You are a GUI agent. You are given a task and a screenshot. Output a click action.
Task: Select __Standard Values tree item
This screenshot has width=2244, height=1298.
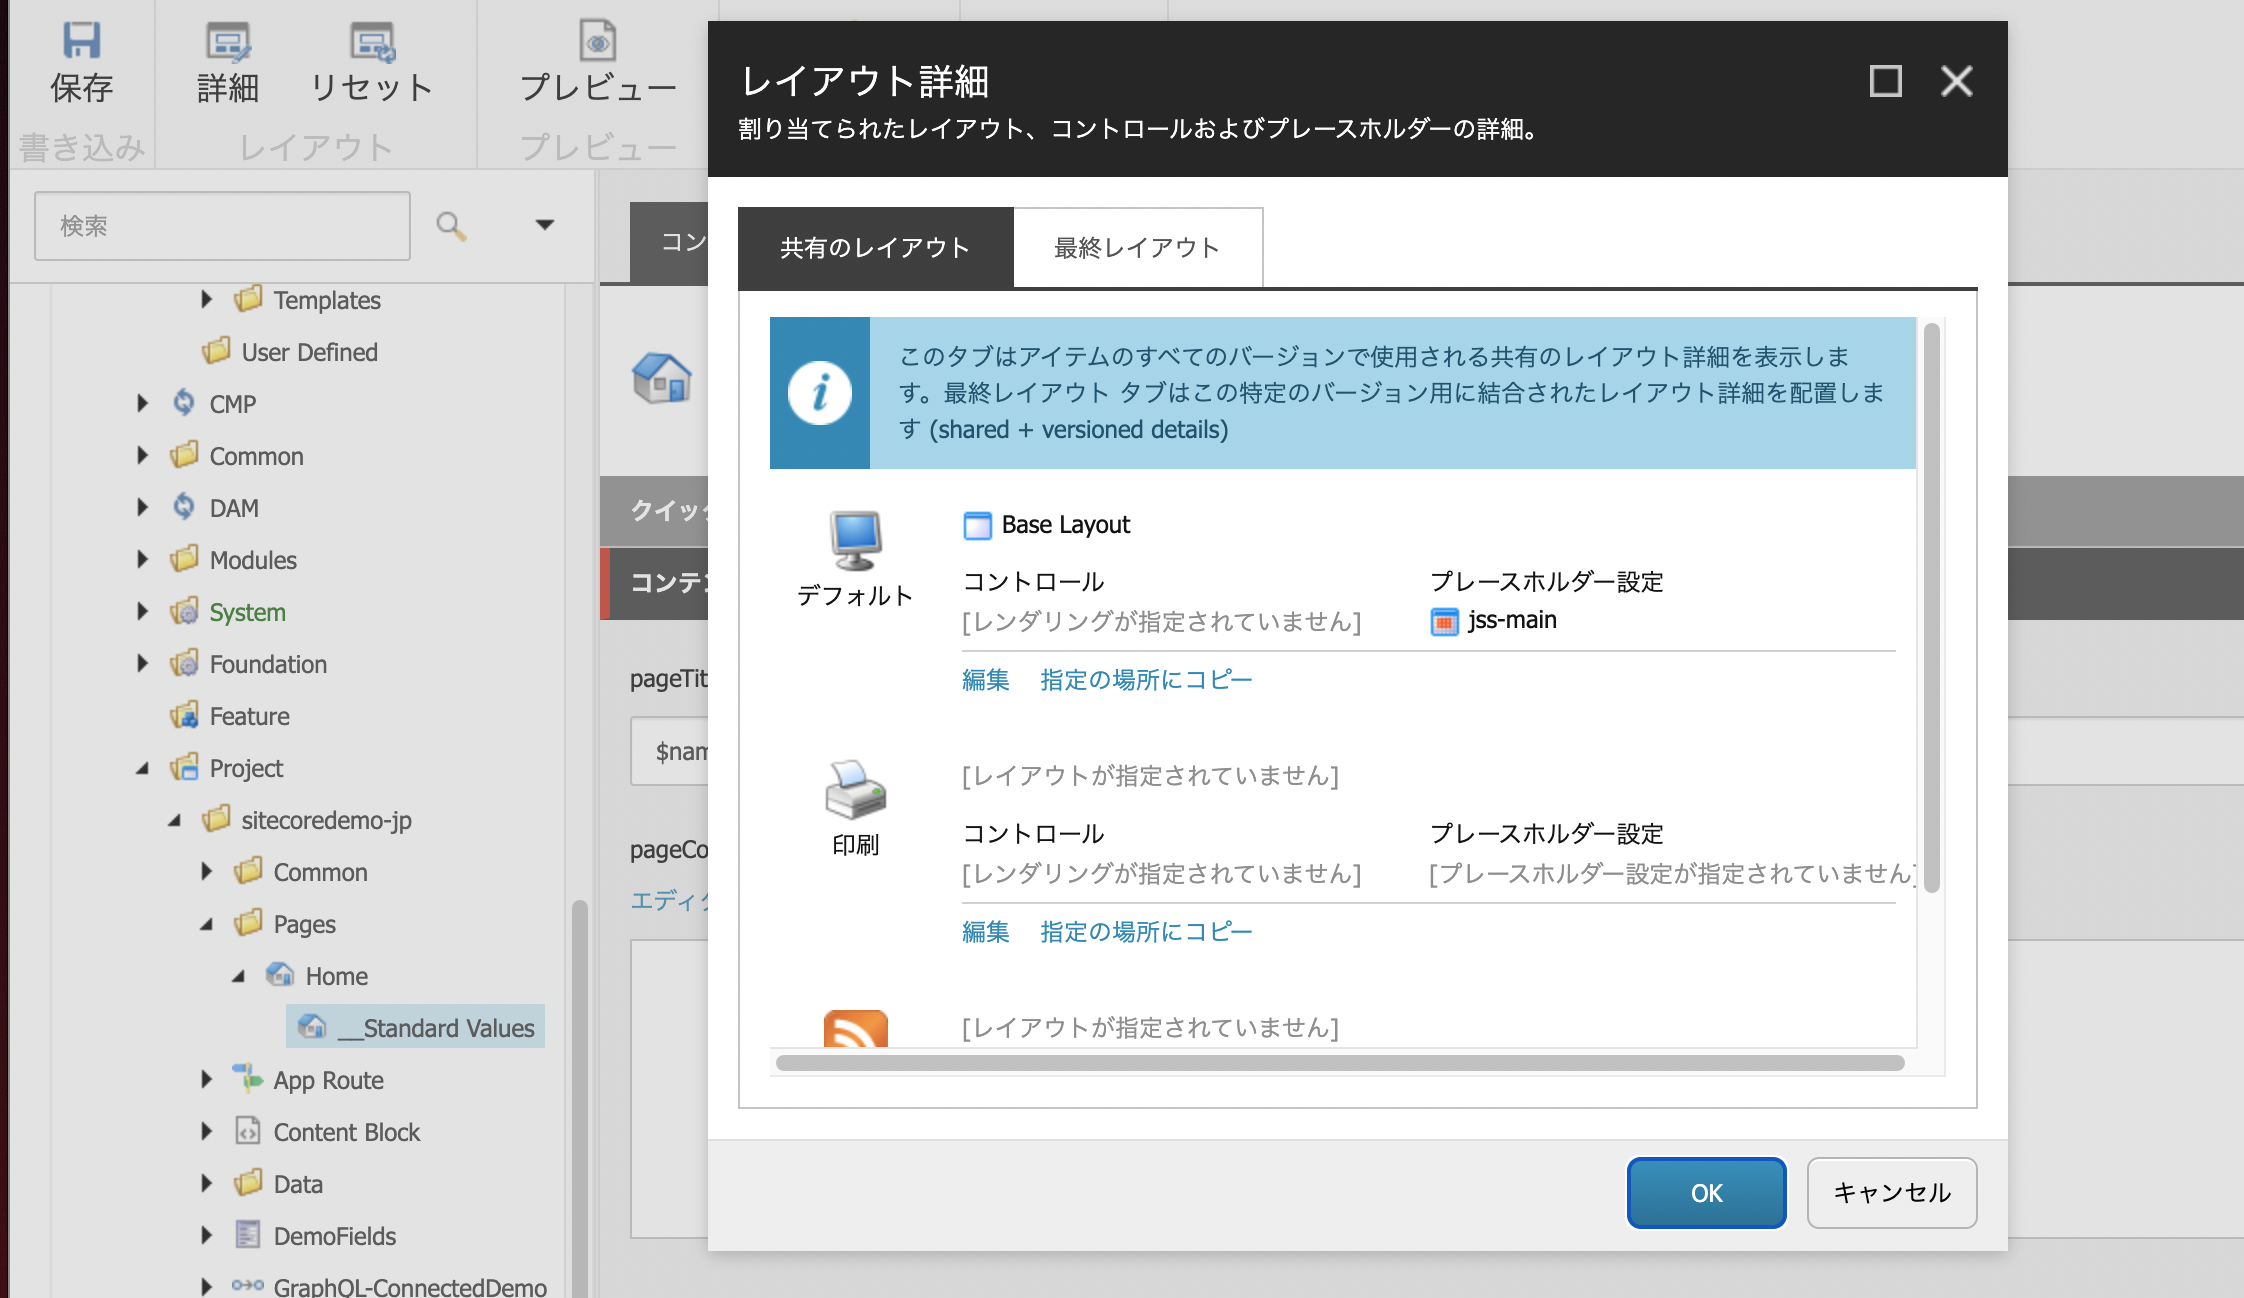437,1028
